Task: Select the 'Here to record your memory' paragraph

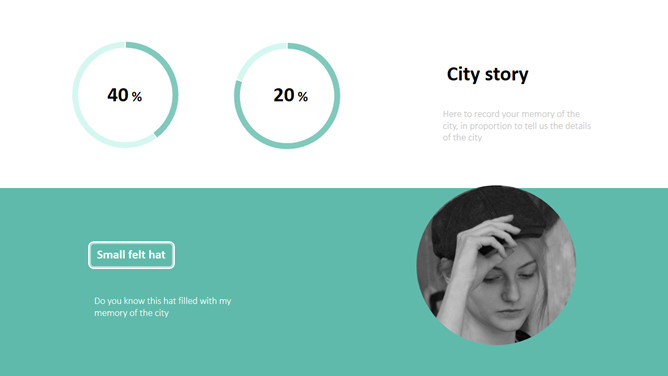Action: point(516,126)
